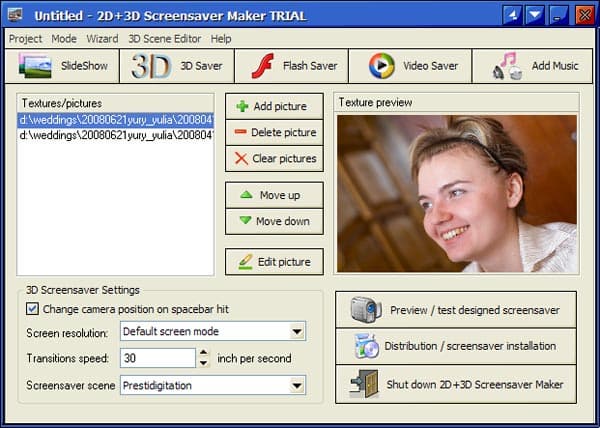Switch to the 3D Saver tab
The width and height of the screenshot is (600, 428).
point(177,66)
